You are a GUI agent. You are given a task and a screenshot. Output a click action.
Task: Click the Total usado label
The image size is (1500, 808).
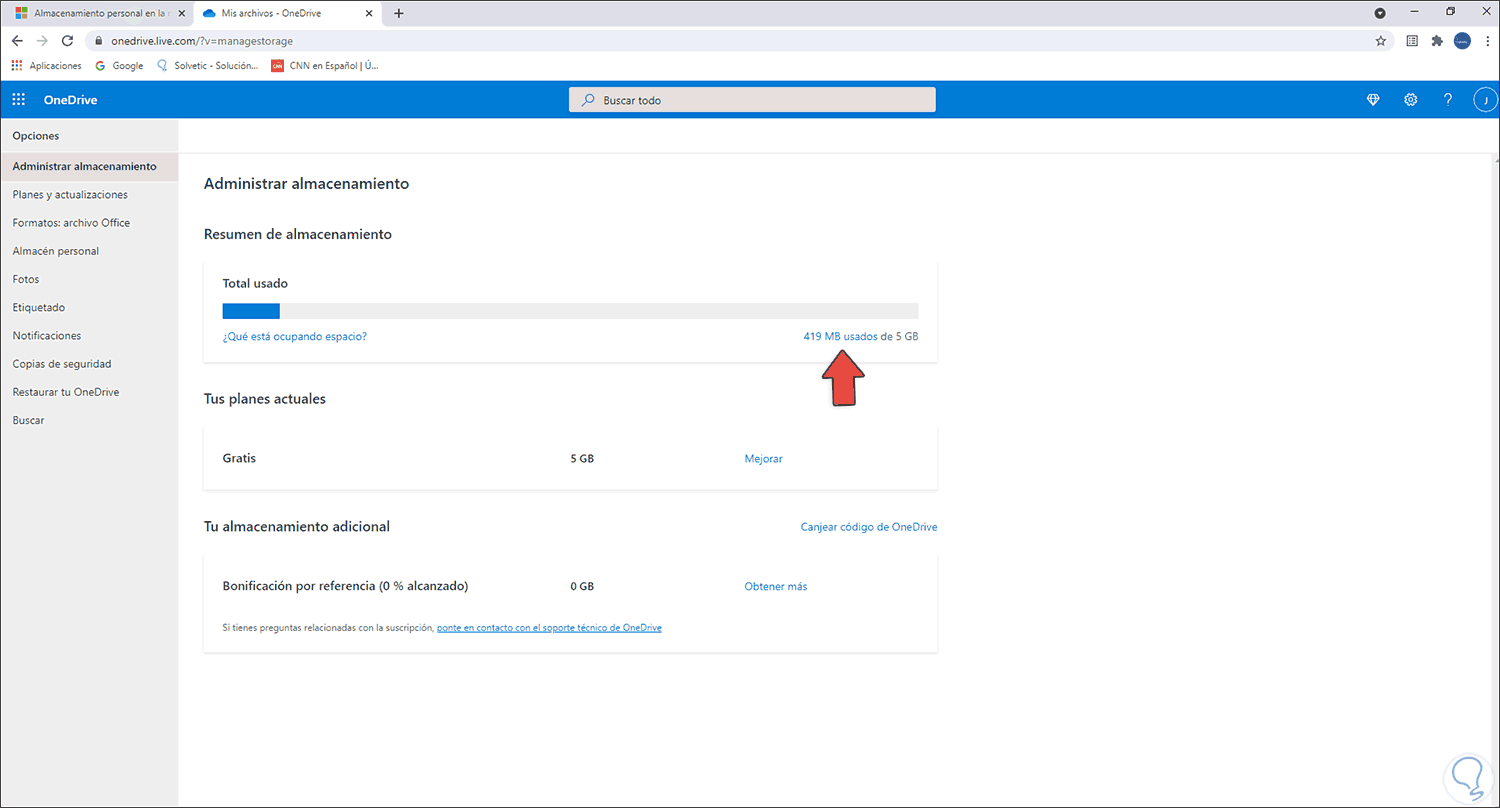[255, 283]
